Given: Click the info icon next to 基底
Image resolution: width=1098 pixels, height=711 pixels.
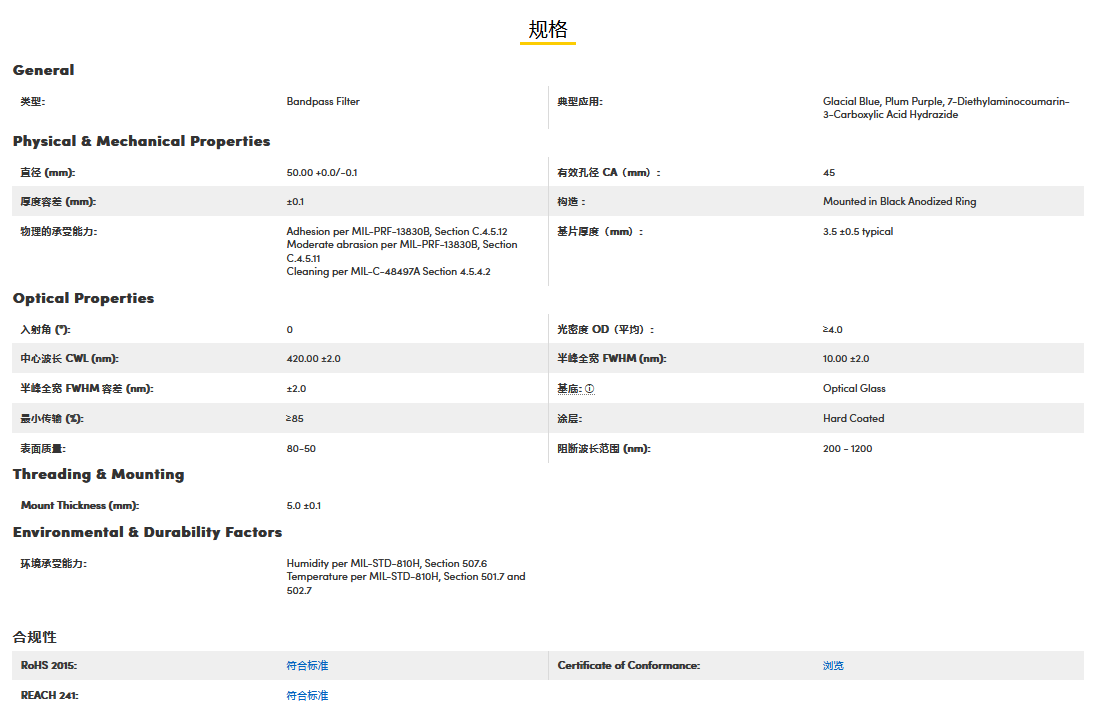Looking at the screenshot, I should tap(590, 389).
